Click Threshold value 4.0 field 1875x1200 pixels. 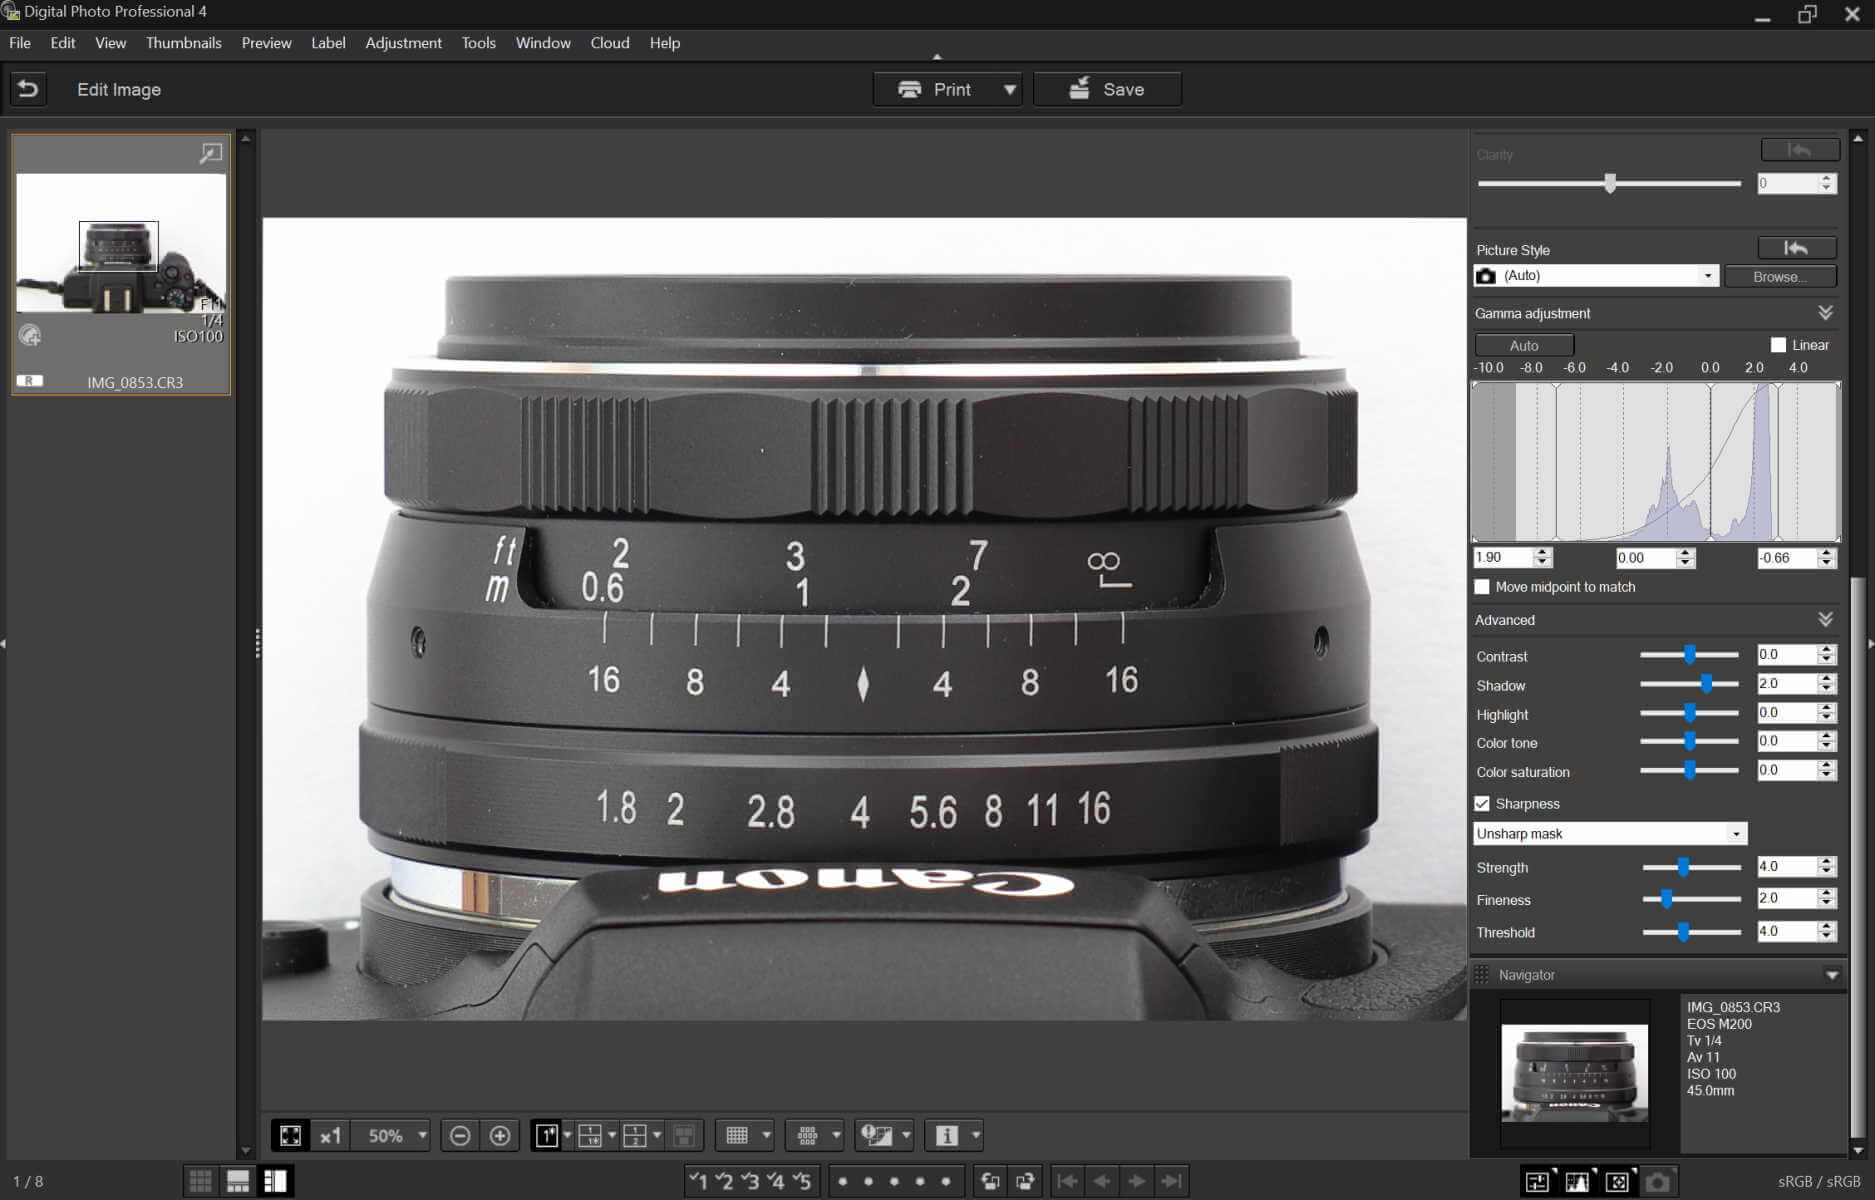point(1786,931)
